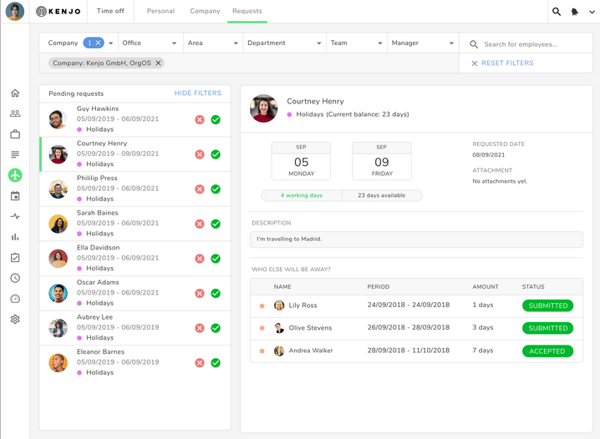Image resolution: width=600 pixels, height=439 pixels.
Task: Approve Courtney Henry's request in the list
Action: (216, 154)
